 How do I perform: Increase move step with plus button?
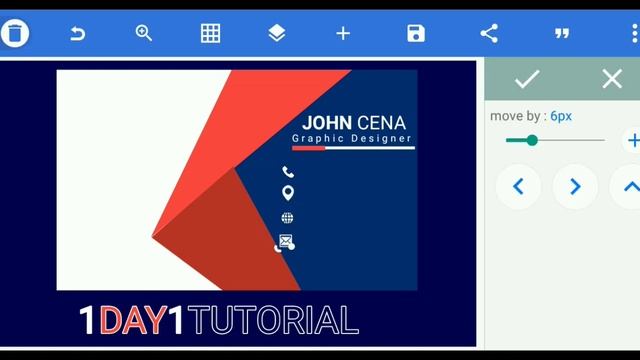pyautogui.click(x=632, y=140)
